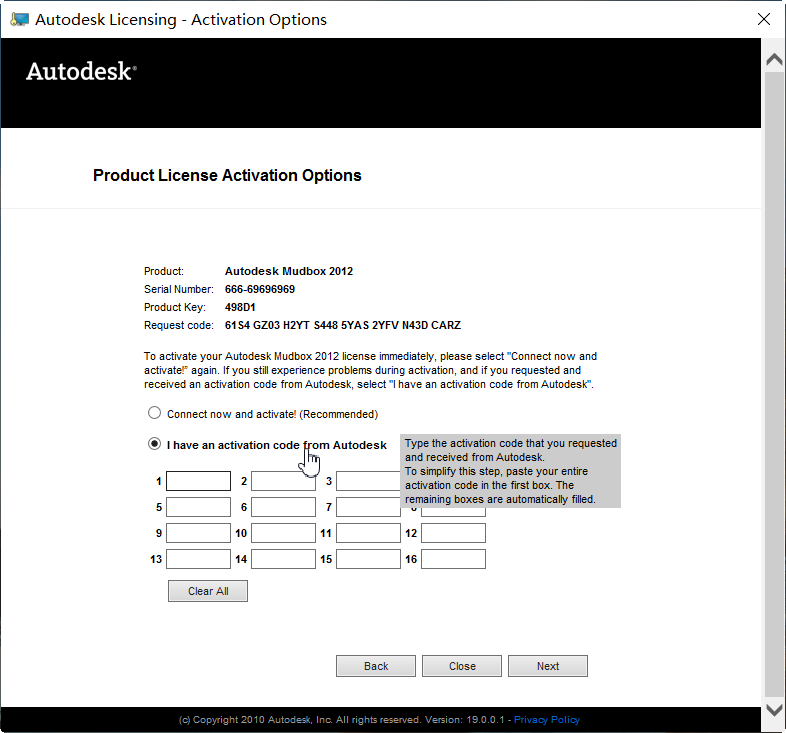Click the Product License Activation Options heading
The width and height of the screenshot is (786, 733).
[227, 175]
